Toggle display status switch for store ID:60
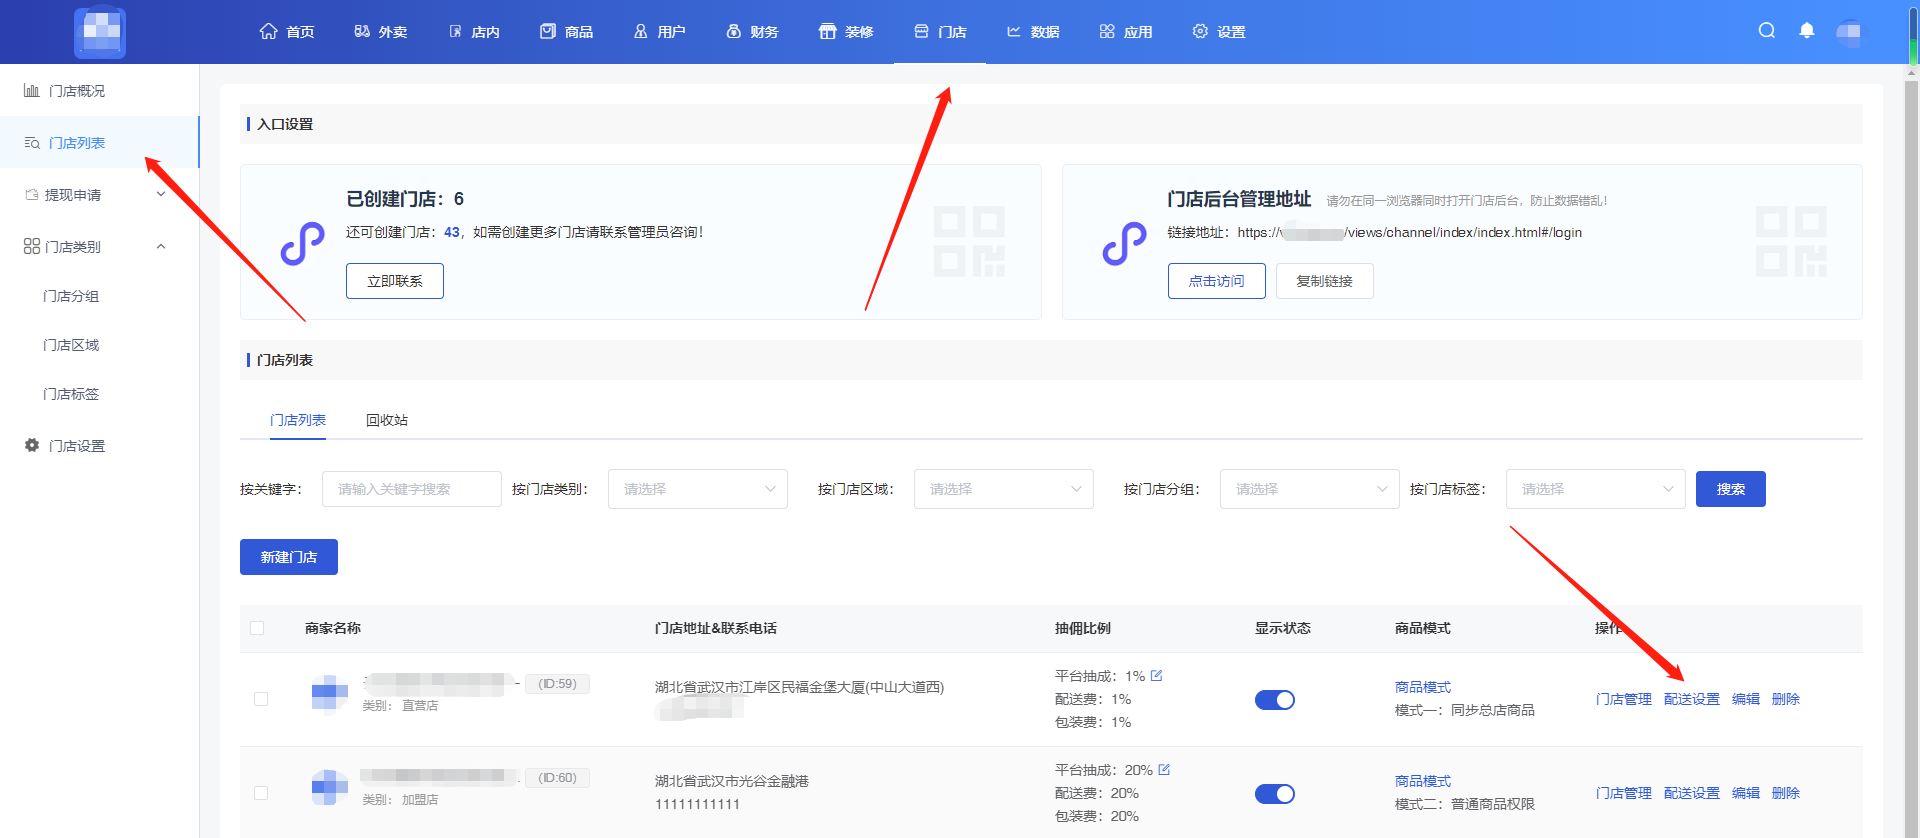The height and width of the screenshot is (838, 1920). pos(1274,794)
